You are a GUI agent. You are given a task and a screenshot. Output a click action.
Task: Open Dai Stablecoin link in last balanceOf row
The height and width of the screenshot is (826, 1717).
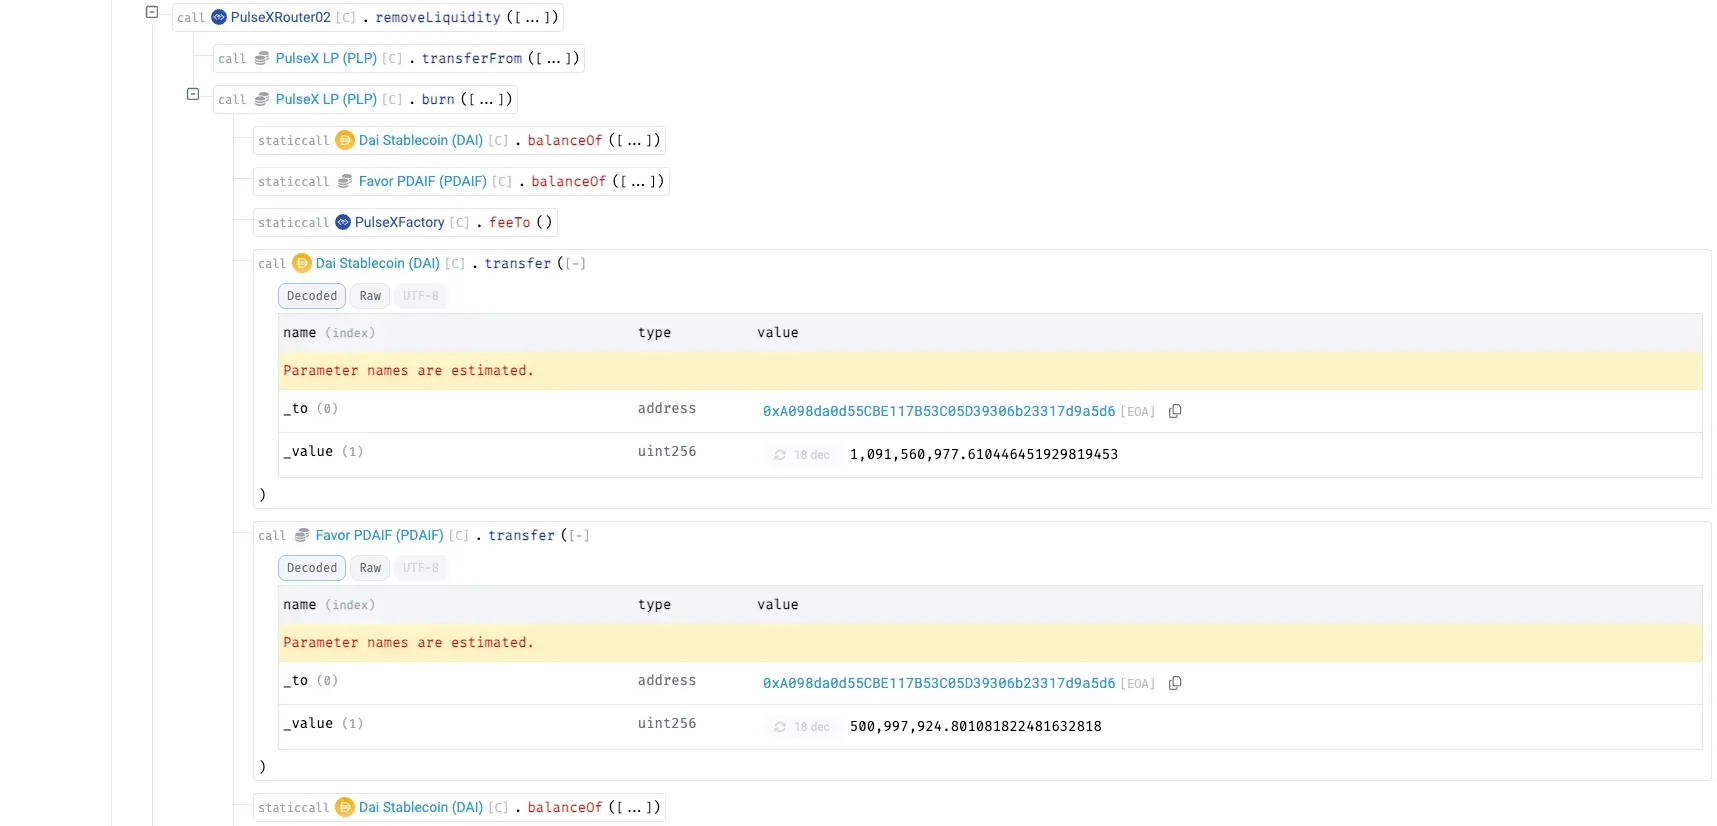coord(421,807)
